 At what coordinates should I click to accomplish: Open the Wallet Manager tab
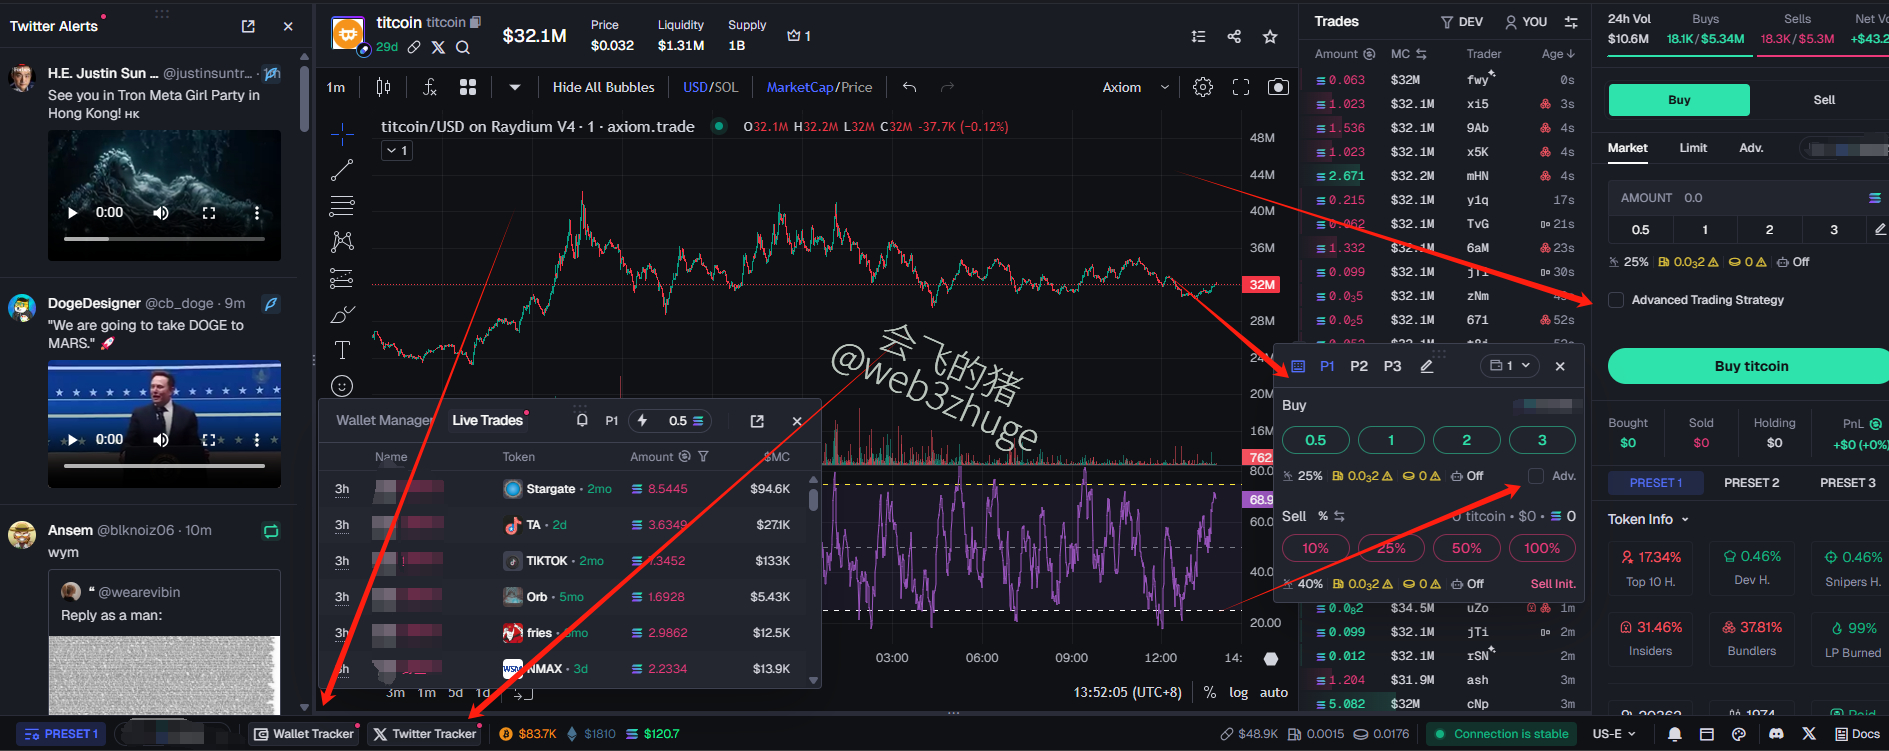pyautogui.click(x=384, y=421)
